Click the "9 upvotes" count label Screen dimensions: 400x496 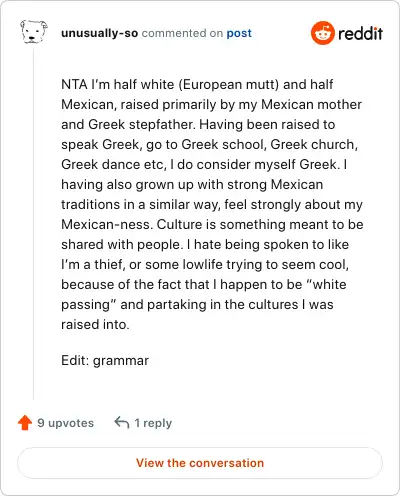click(x=65, y=423)
